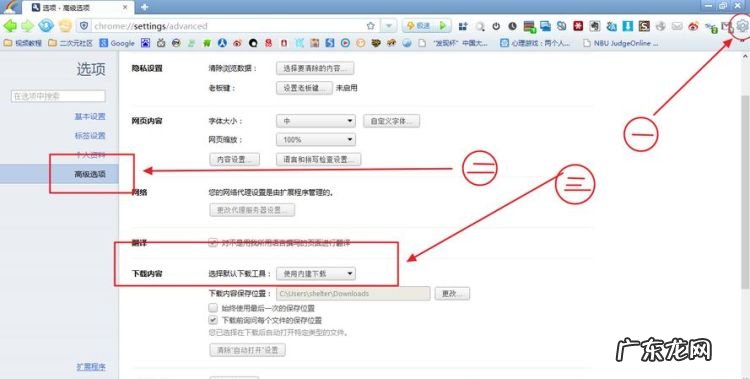Open the 心理游戏 bookmark
750x379 pixels.
pyautogui.click(x=535, y=43)
